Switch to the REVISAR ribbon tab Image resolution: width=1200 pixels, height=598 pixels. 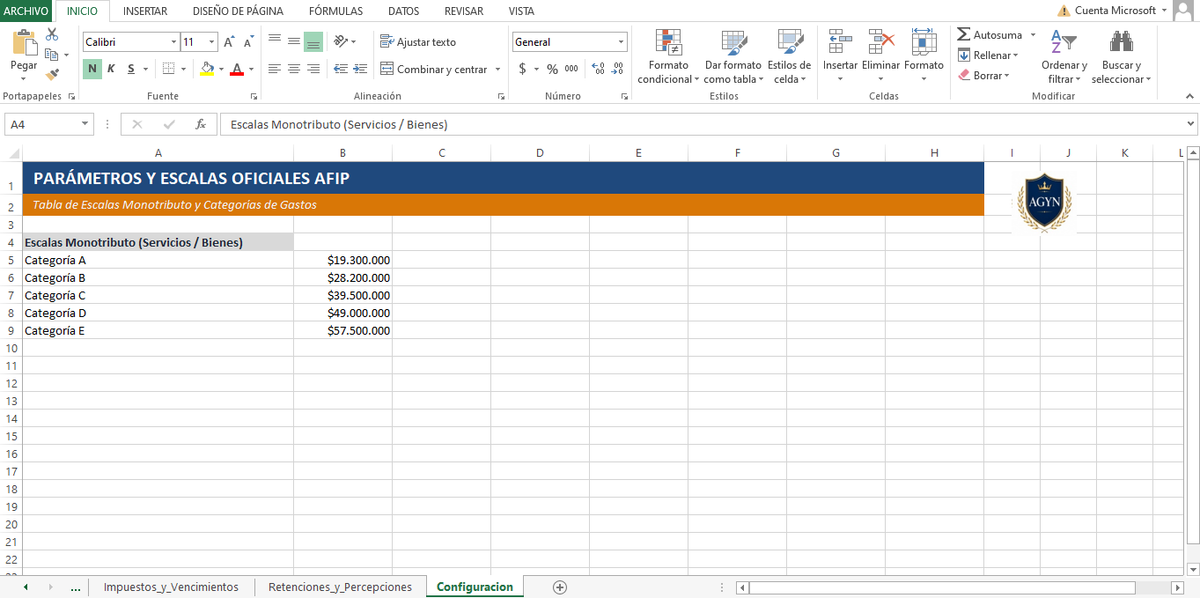(x=464, y=11)
